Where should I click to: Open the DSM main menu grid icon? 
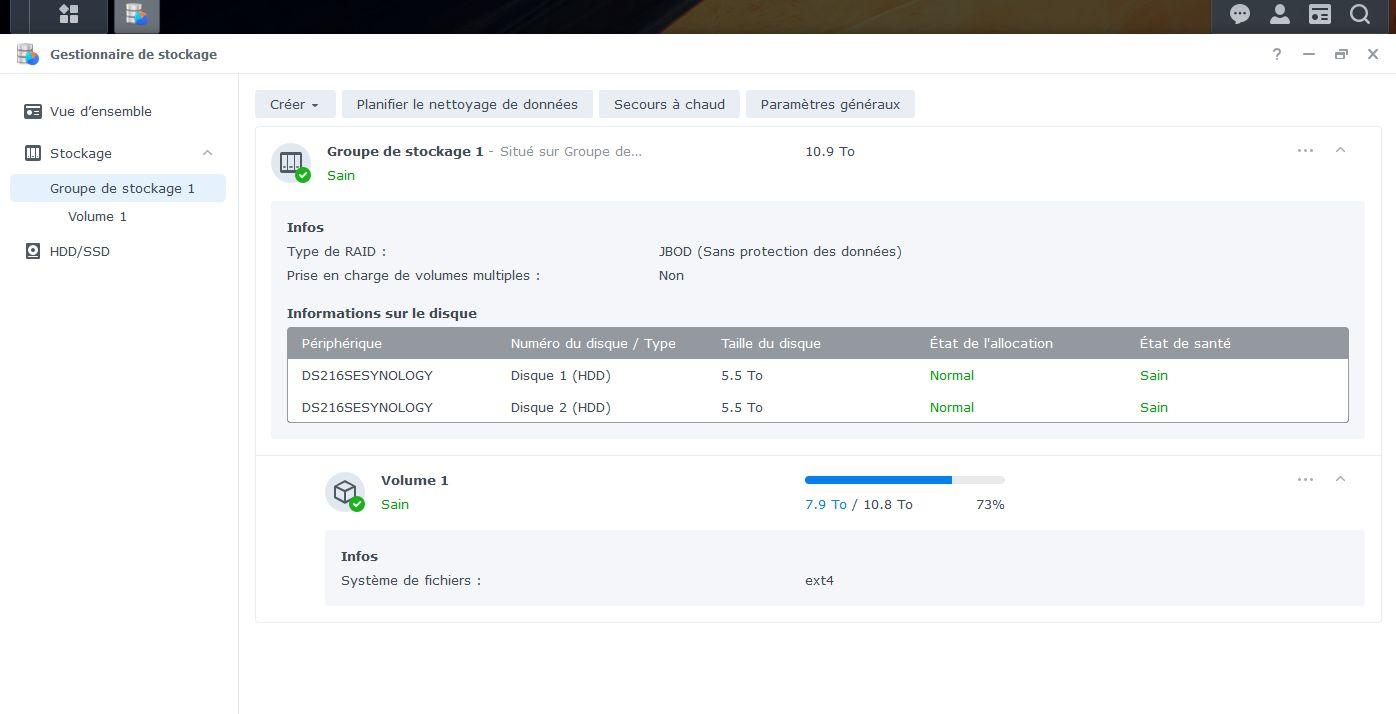click(x=69, y=14)
